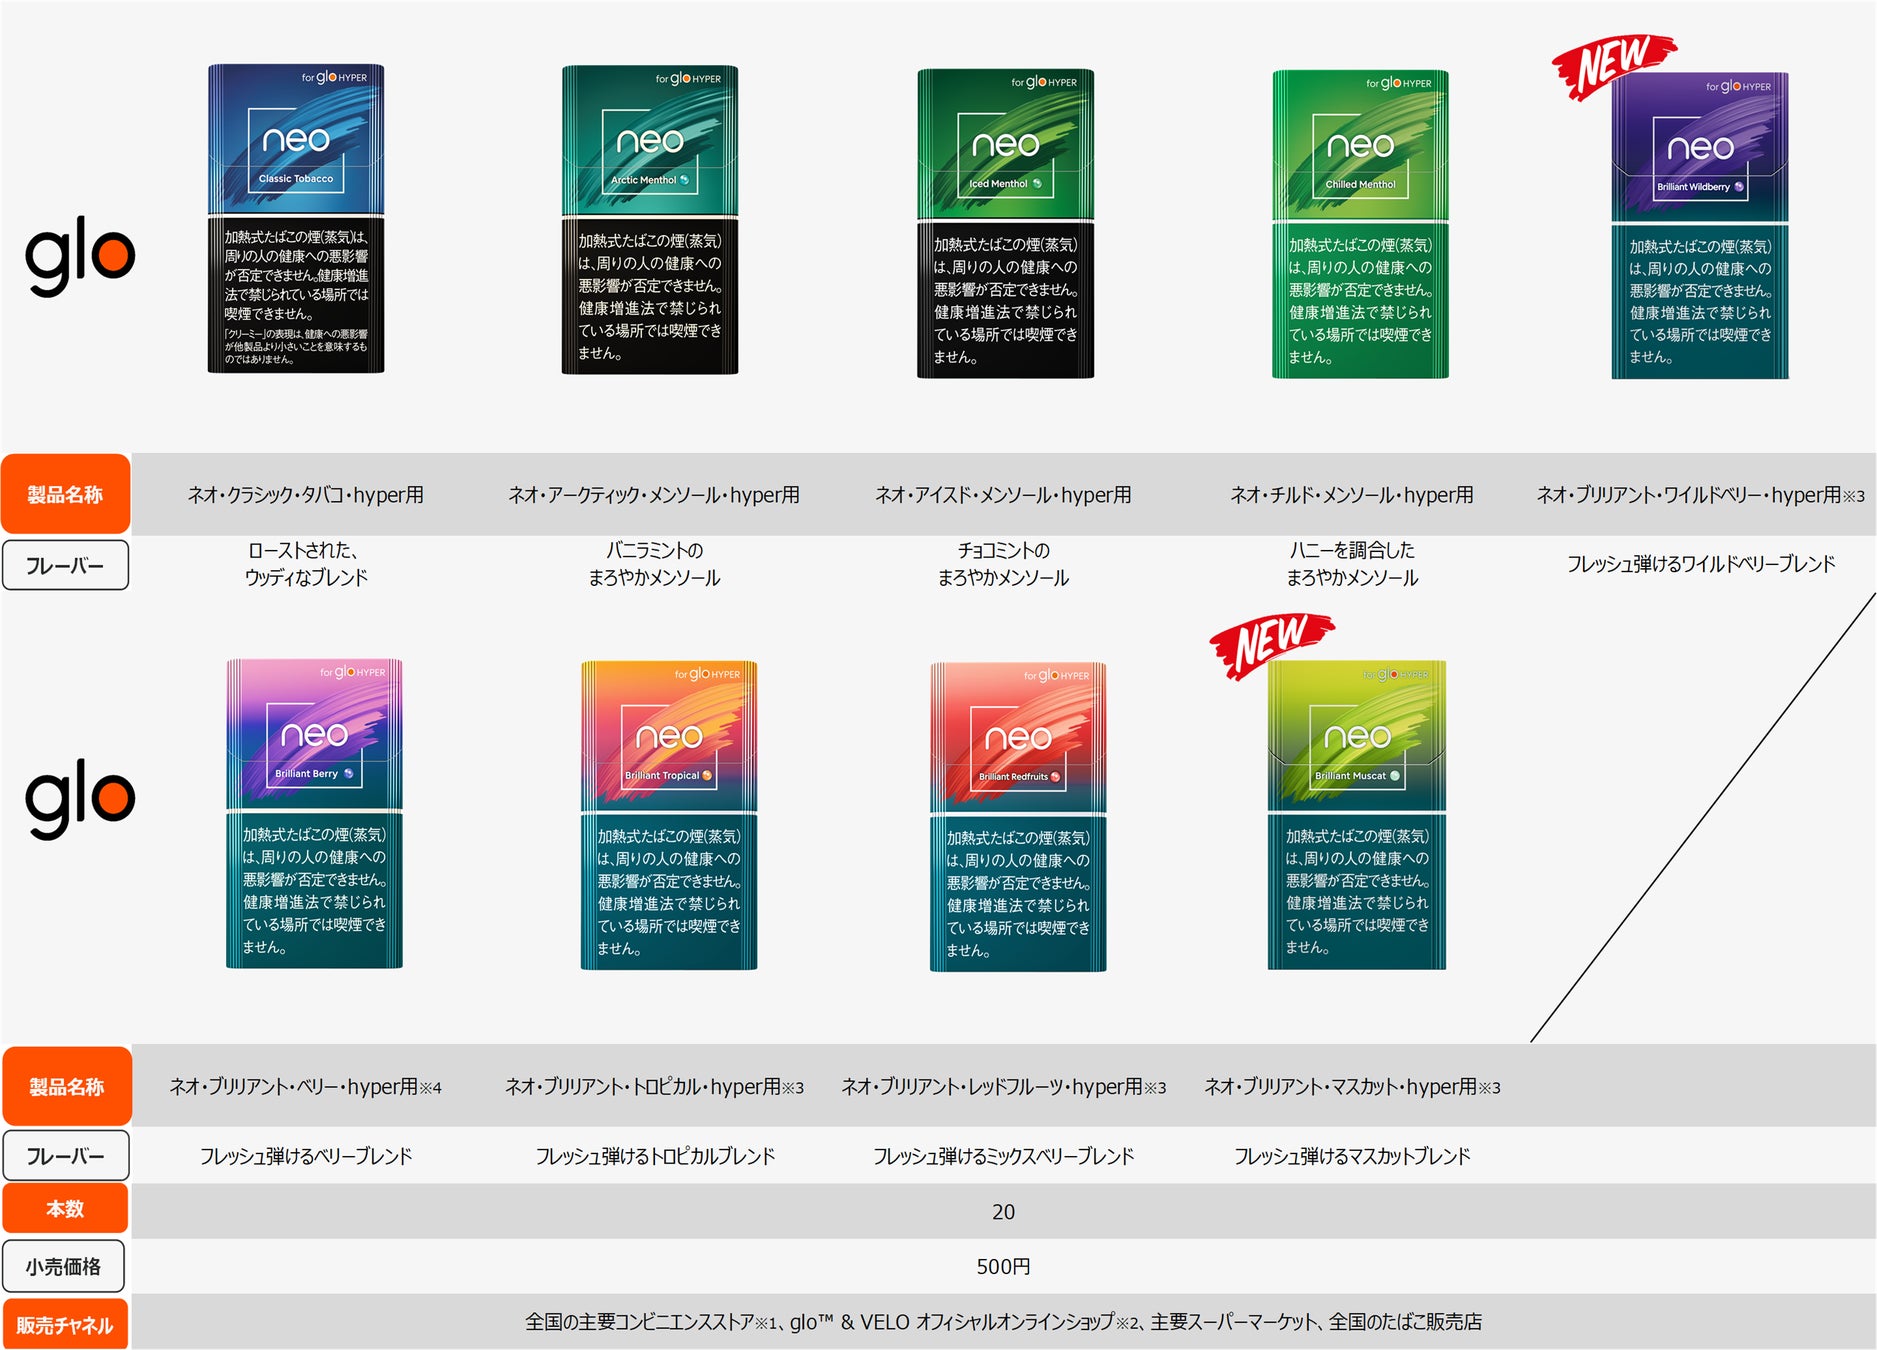Click flavor text フレッシュ弾けるマスカットブレンド
The width and height of the screenshot is (1877, 1350).
click(1352, 1156)
